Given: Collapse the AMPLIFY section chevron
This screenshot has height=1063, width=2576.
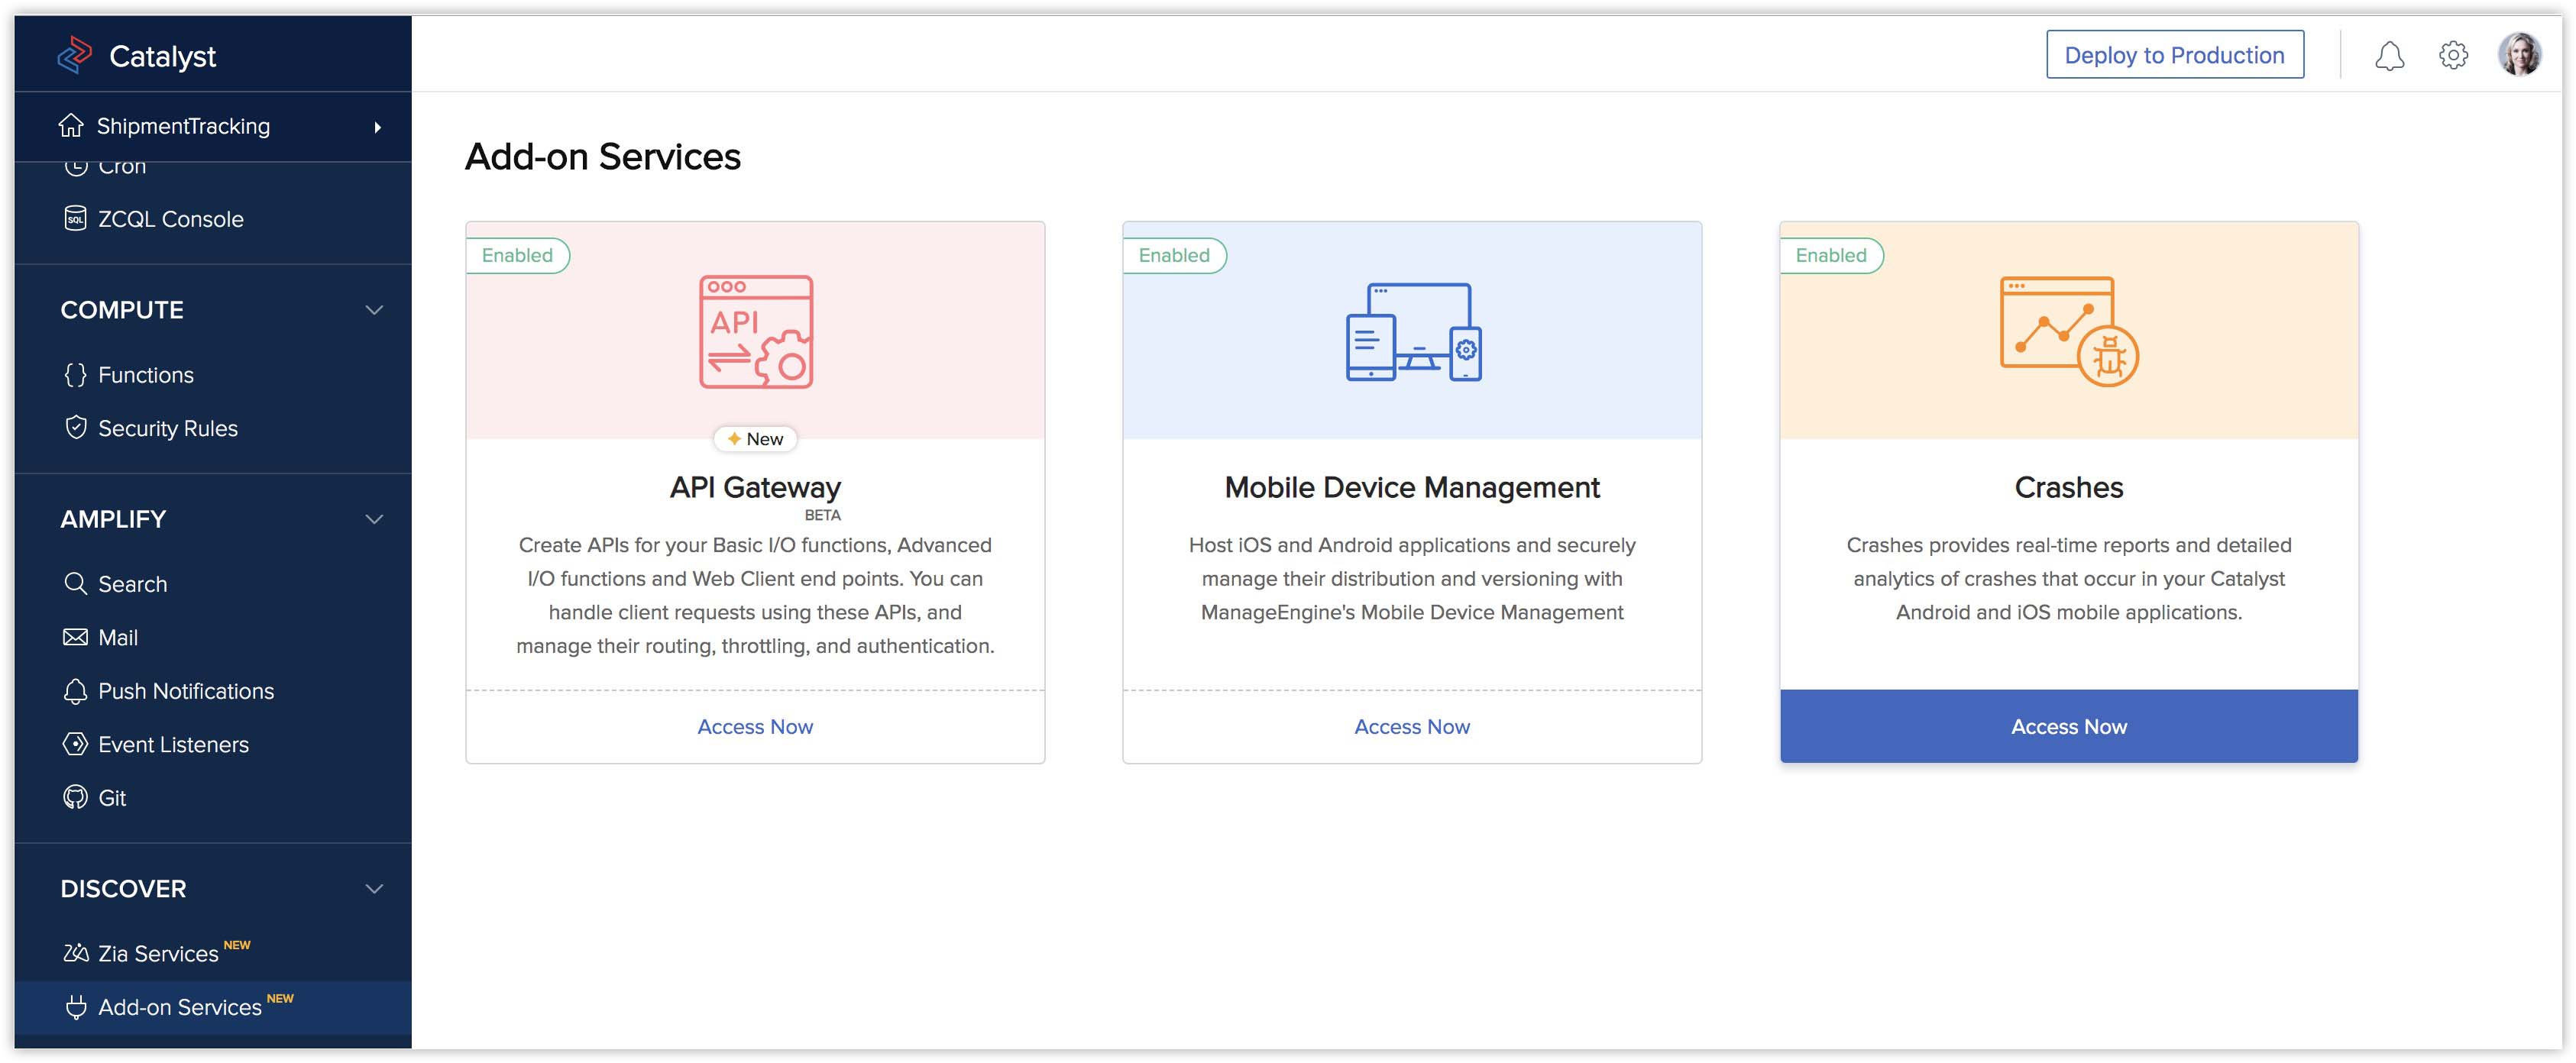Looking at the screenshot, I should 374,519.
